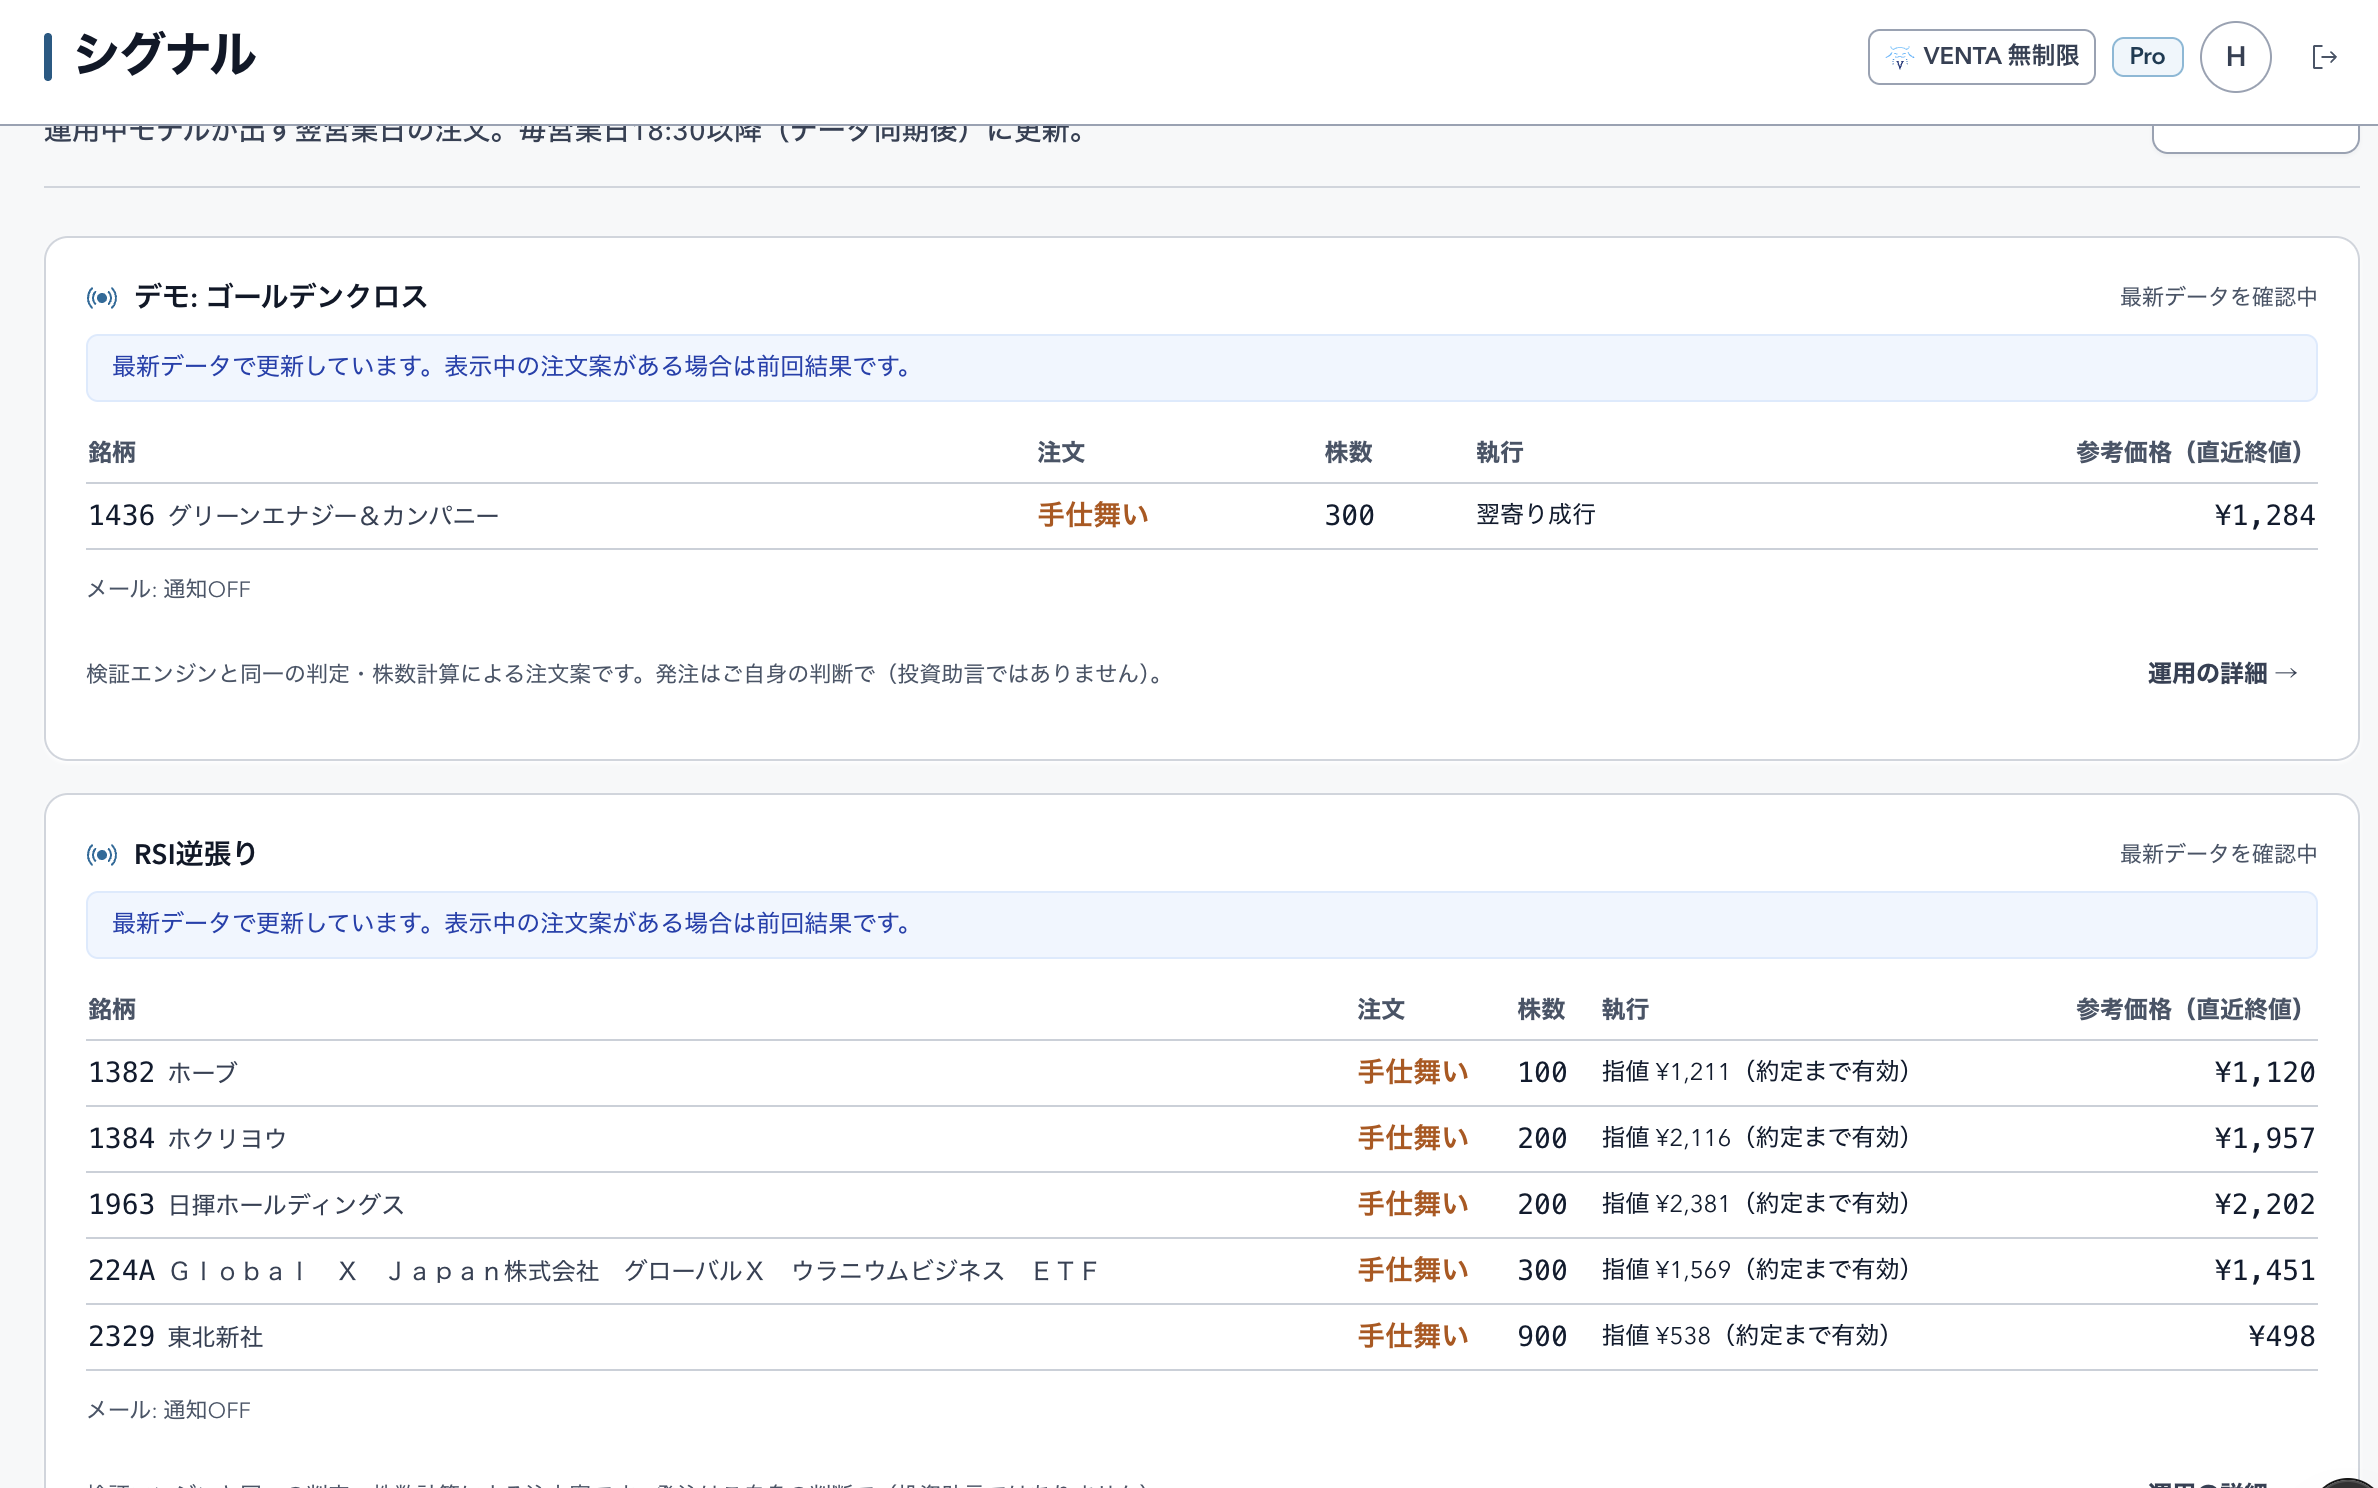Click the ¥1,957 reference price

[2264, 1138]
